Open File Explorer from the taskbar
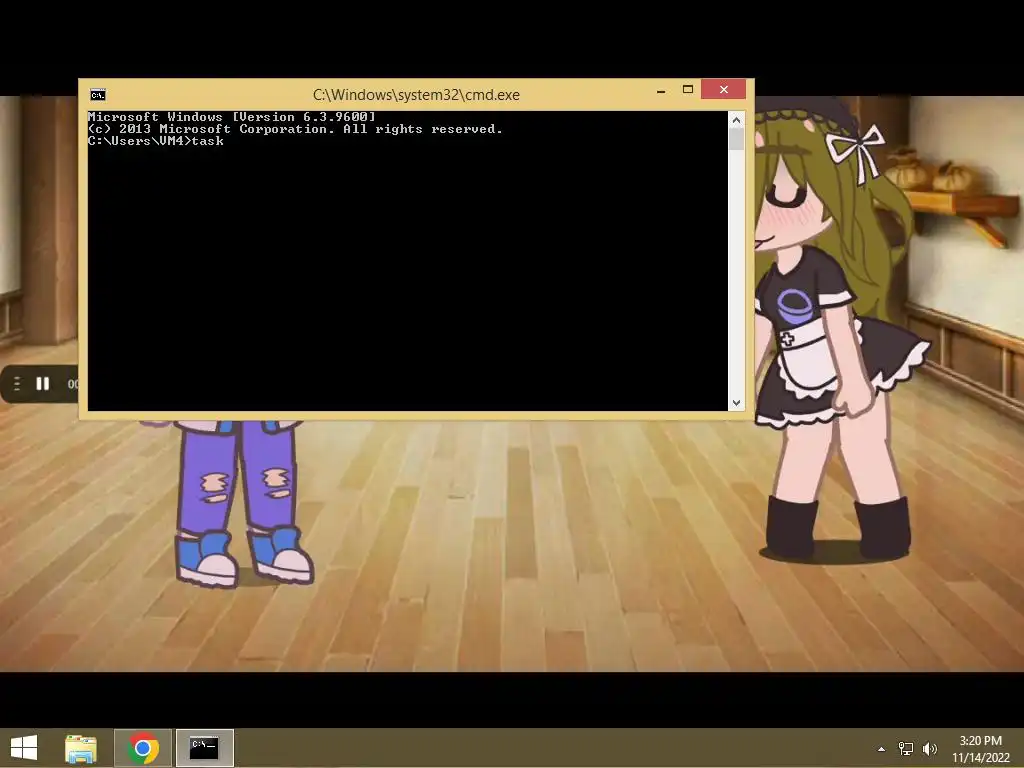The height and width of the screenshot is (768, 1024). [x=81, y=748]
